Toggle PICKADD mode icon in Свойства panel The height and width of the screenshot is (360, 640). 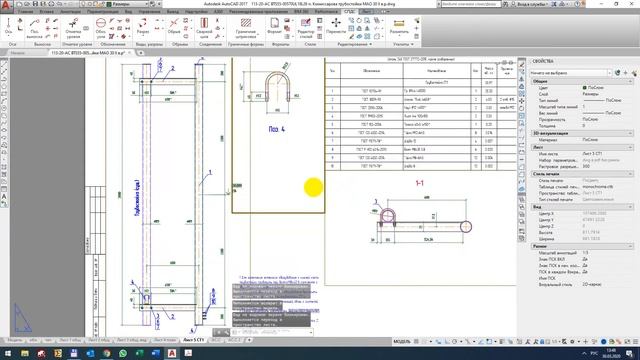click(x=618, y=73)
